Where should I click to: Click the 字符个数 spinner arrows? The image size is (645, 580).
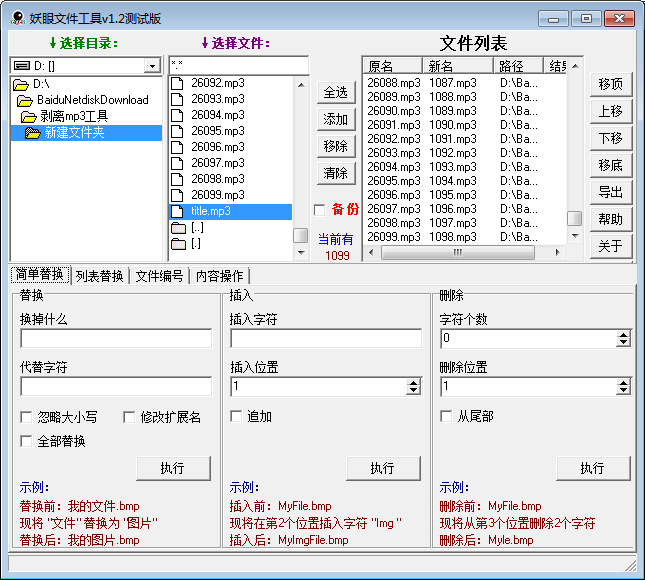point(624,339)
